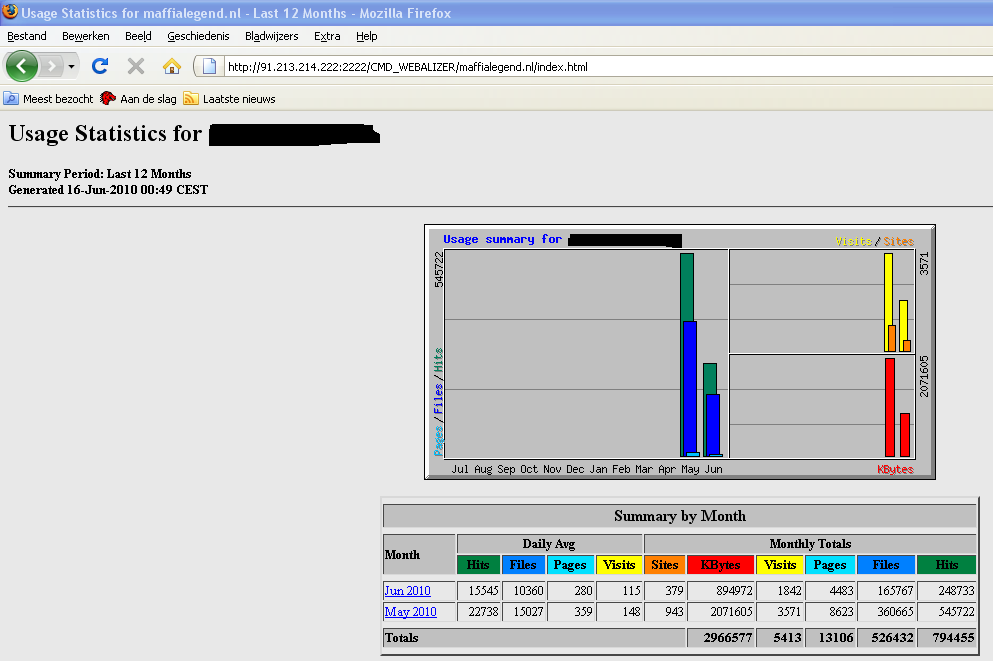Open the Jun 2010 statistics link
This screenshot has height=661, width=993.
pos(407,591)
